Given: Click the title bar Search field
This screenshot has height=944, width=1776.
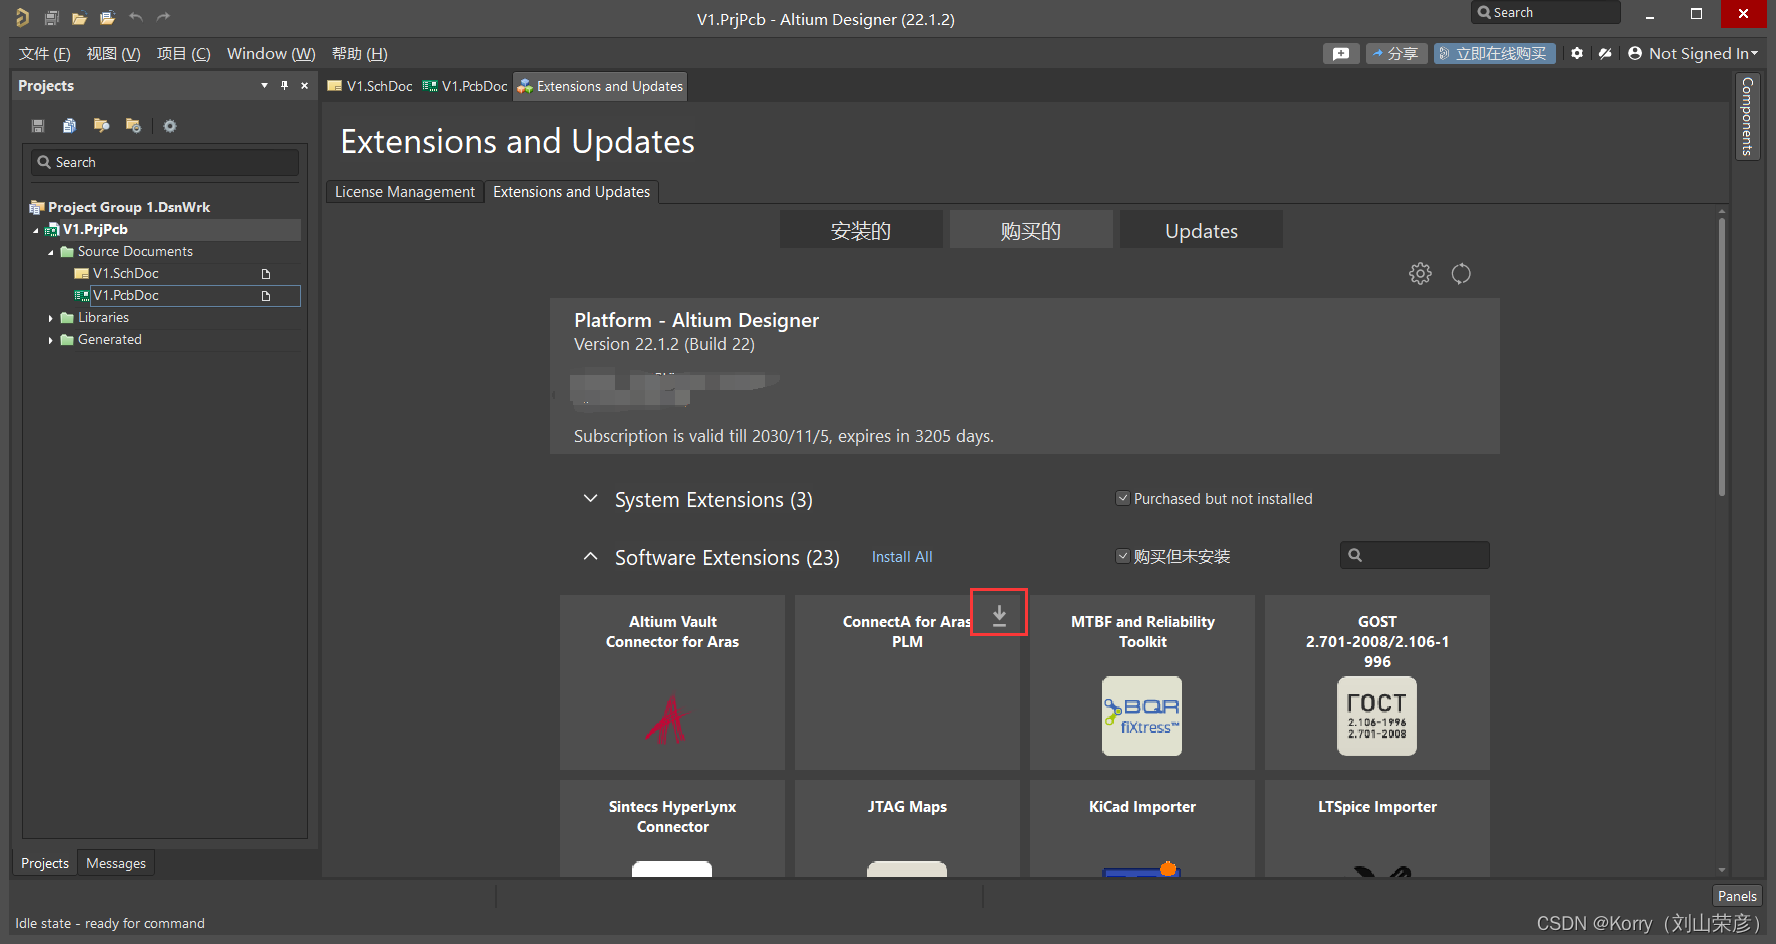Looking at the screenshot, I should tap(1546, 12).
